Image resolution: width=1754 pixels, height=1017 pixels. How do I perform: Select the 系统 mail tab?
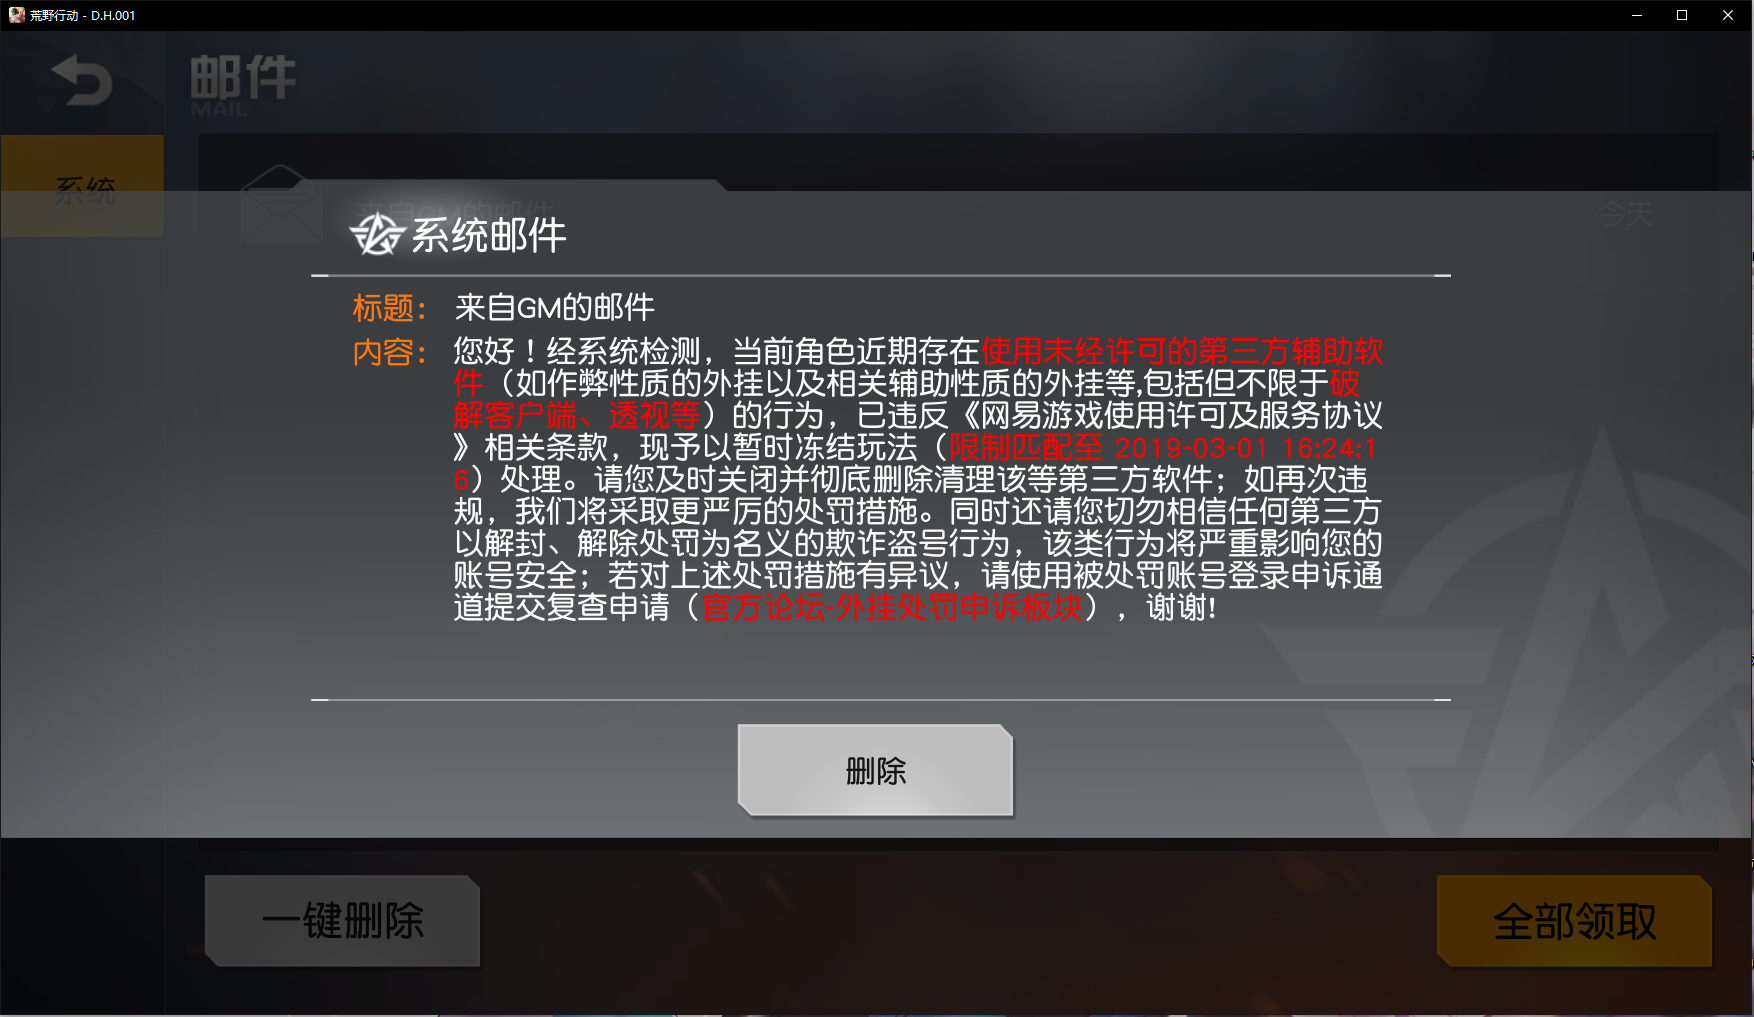pyautogui.click(x=82, y=186)
